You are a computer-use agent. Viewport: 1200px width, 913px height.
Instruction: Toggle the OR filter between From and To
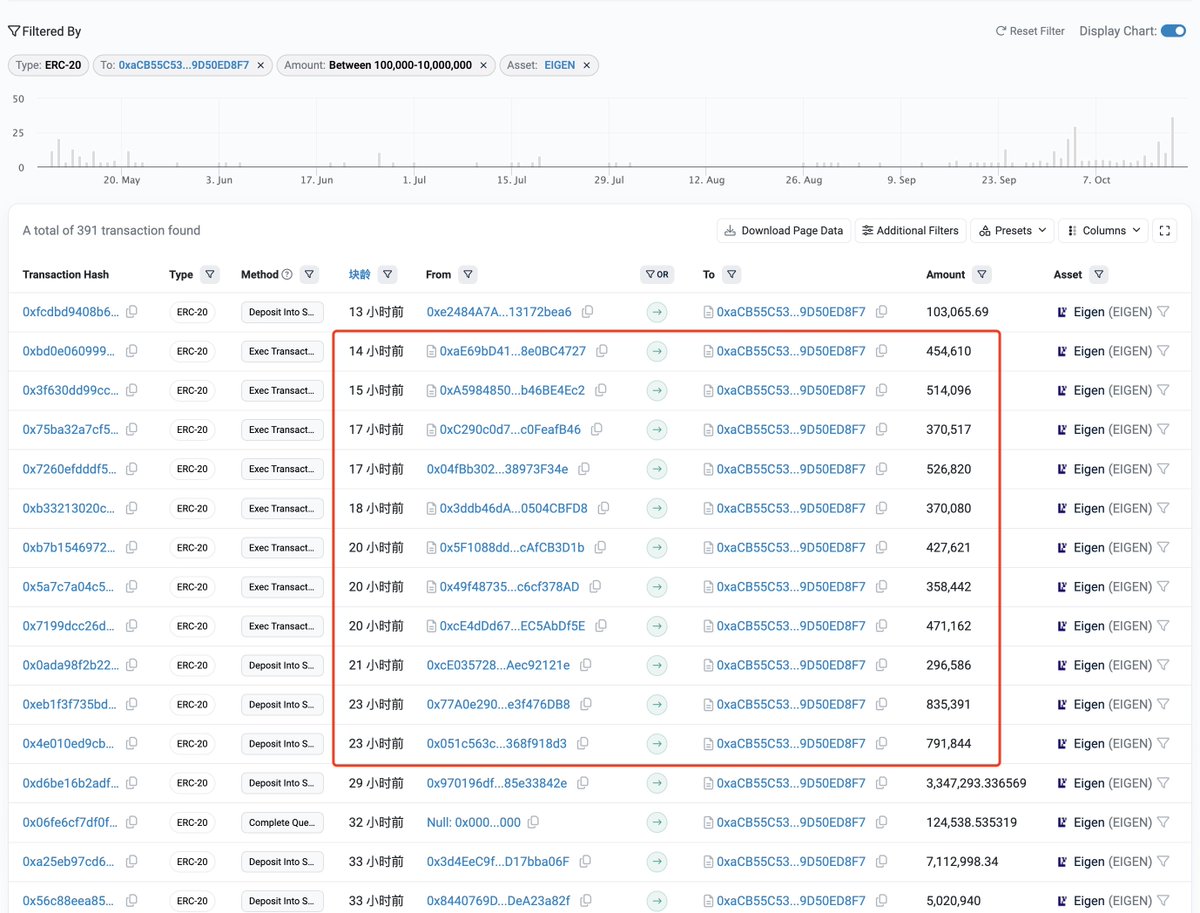657,274
